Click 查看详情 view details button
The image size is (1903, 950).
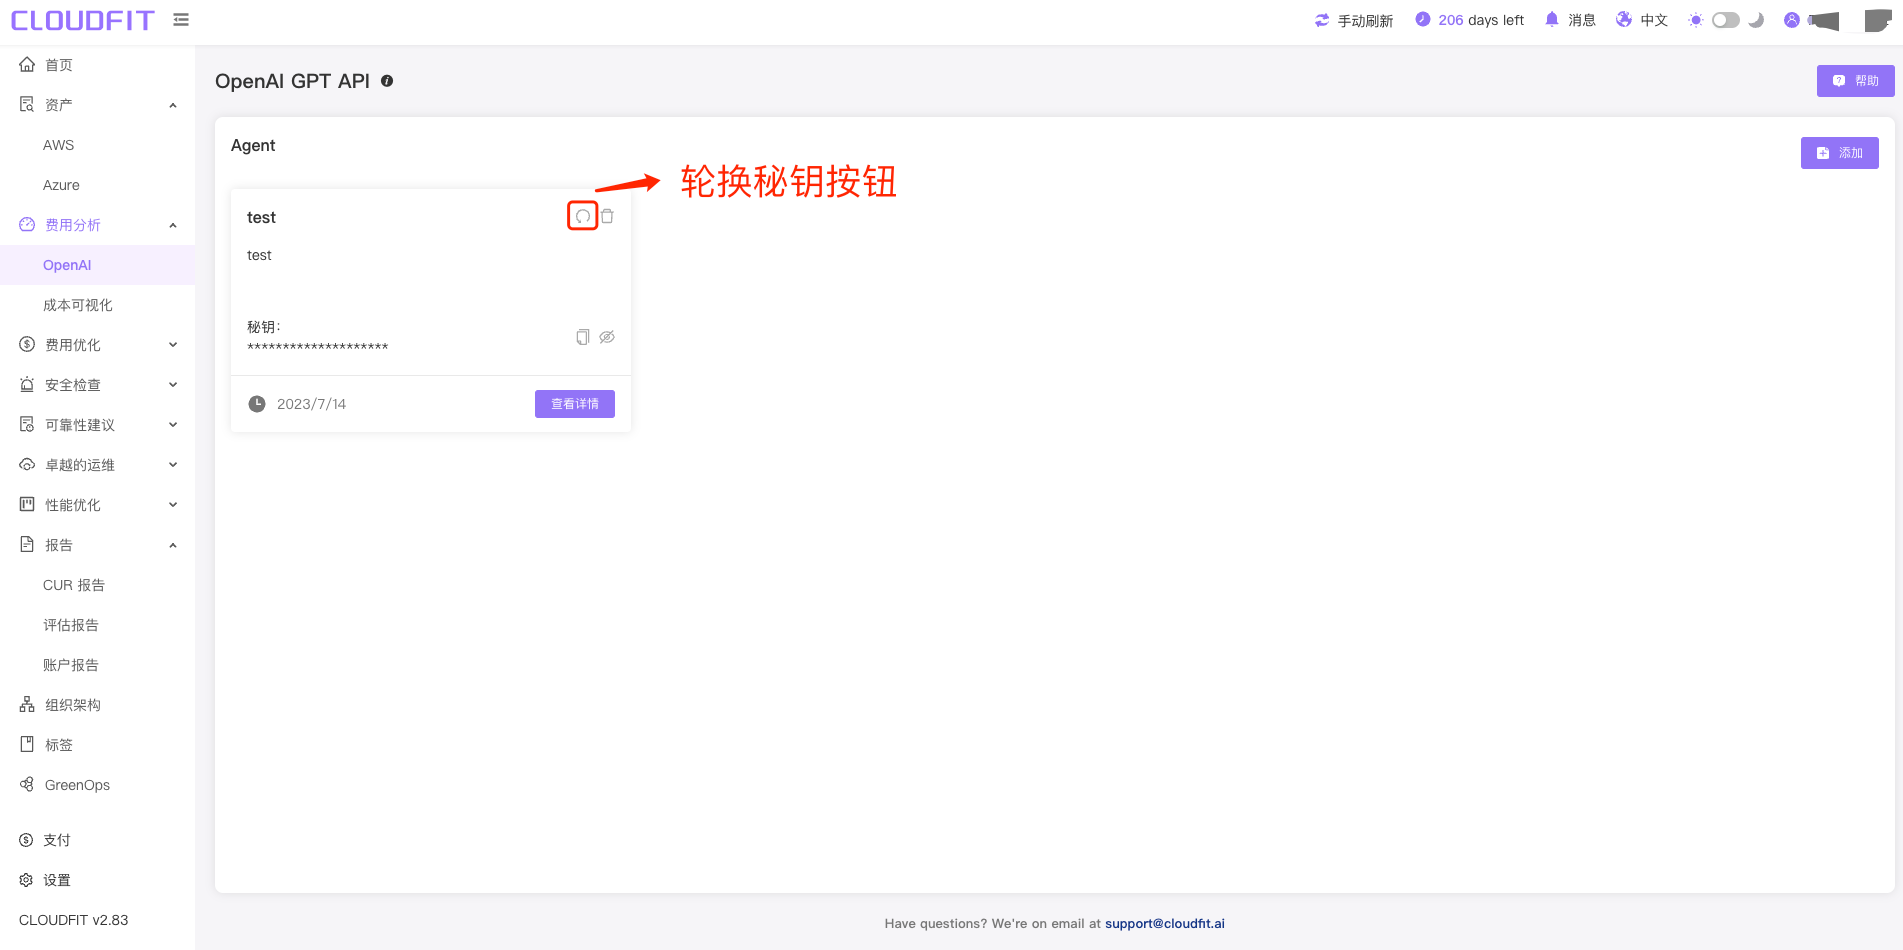575,404
